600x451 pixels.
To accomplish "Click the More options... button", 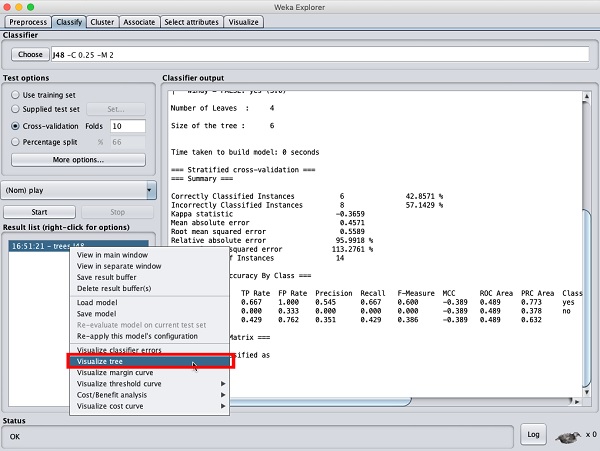I will (78, 160).
